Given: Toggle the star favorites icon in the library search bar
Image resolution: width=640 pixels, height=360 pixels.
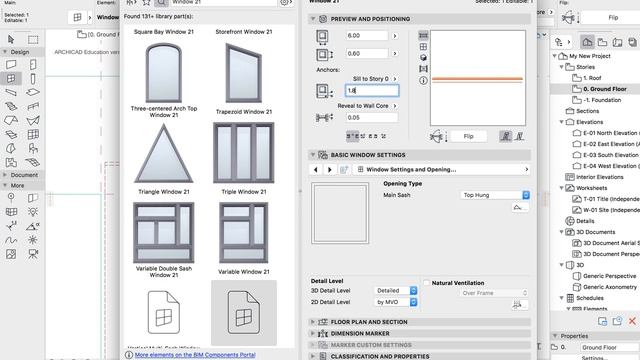Looking at the screenshot, I should tap(146, 2).
